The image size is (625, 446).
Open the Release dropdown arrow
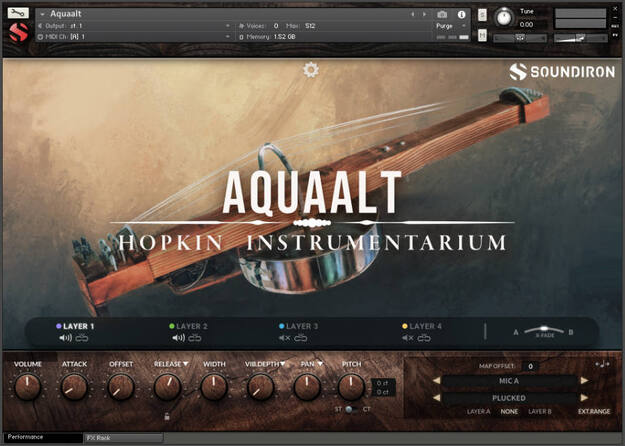[x=185, y=364]
